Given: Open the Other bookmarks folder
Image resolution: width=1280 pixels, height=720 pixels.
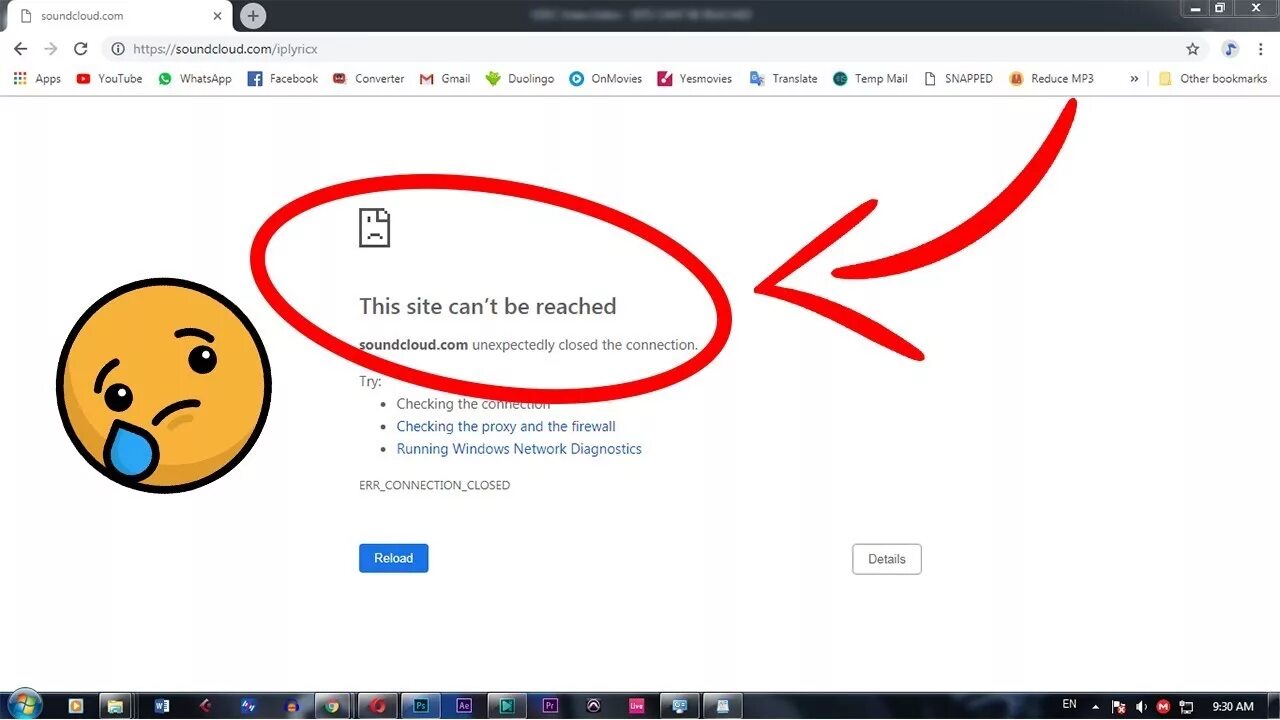Looking at the screenshot, I should [x=1213, y=79].
